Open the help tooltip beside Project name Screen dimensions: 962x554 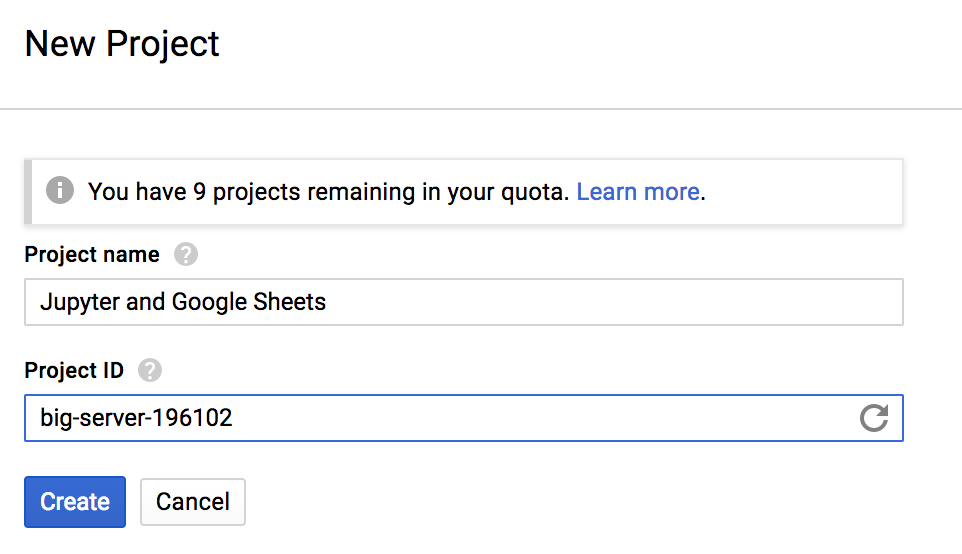pyautogui.click(x=185, y=254)
